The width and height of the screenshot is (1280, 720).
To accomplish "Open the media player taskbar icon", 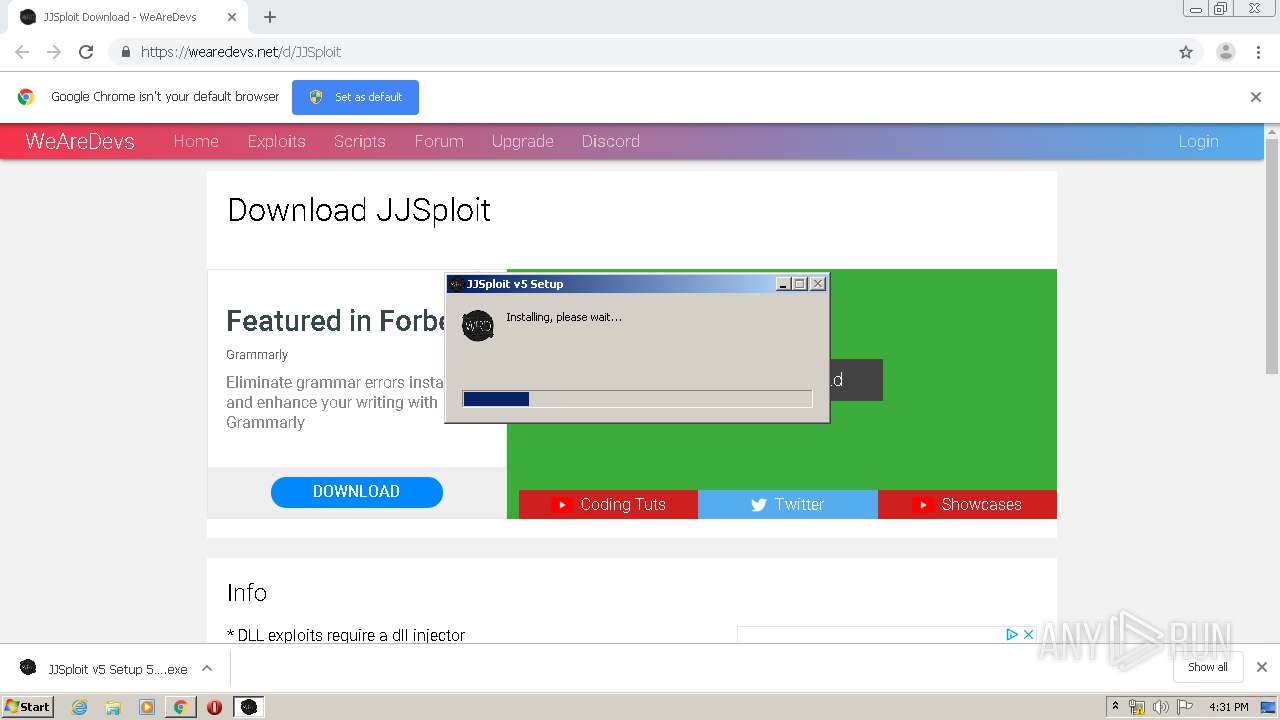I will tap(147, 707).
